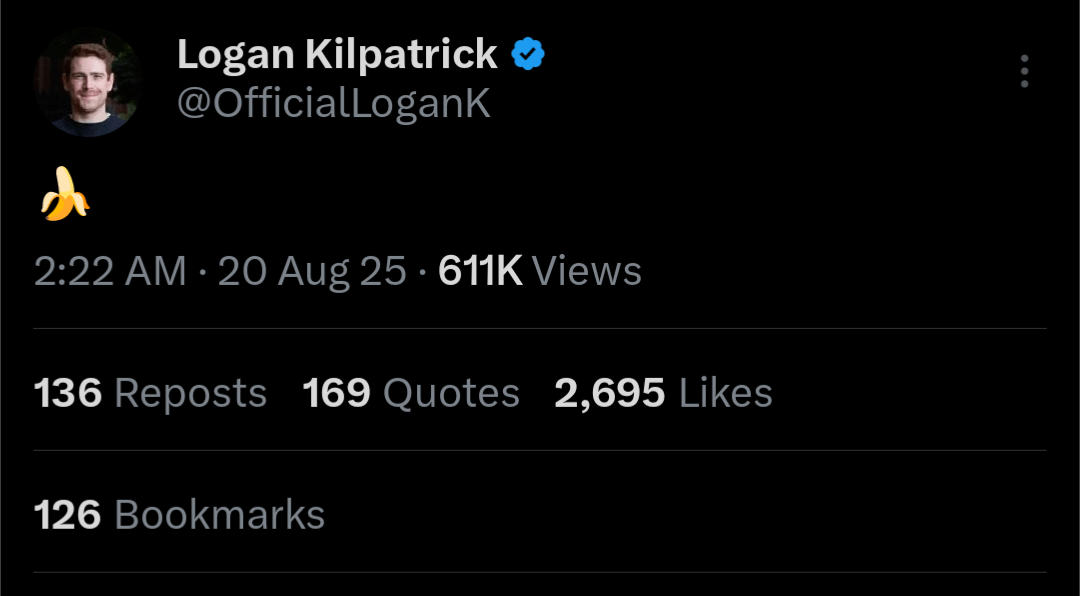Open Logan Kilpatrick's profile picture
The height and width of the screenshot is (596, 1080).
click(86, 83)
